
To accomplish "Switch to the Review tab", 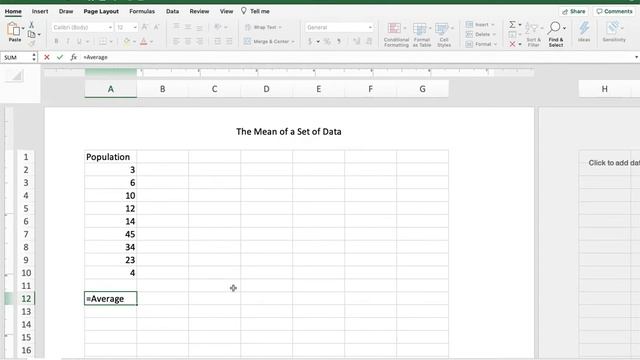I will (x=199, y=11).
